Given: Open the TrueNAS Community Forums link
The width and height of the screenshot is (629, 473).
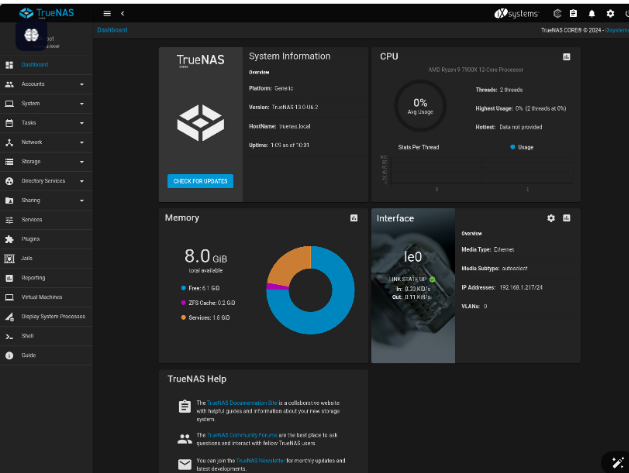Looking at the screenshot, I should coord(248,436).
